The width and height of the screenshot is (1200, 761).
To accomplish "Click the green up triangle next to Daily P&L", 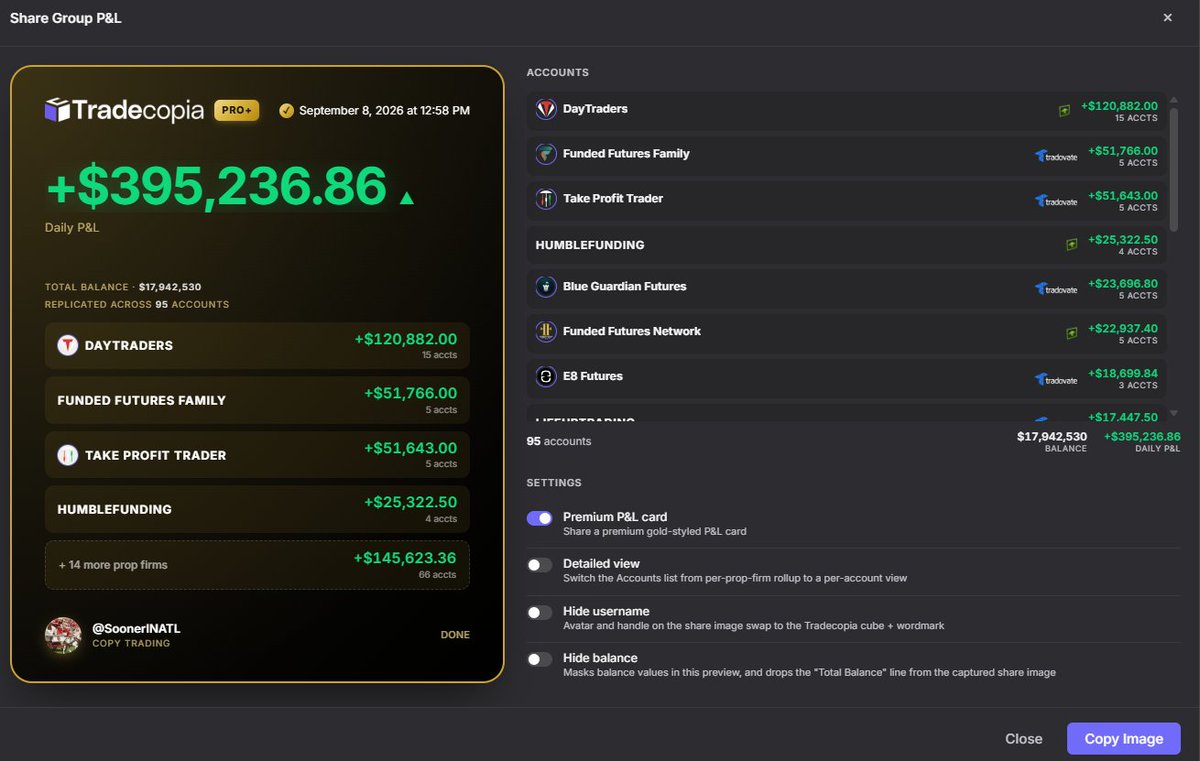I will tap(406, 198).
